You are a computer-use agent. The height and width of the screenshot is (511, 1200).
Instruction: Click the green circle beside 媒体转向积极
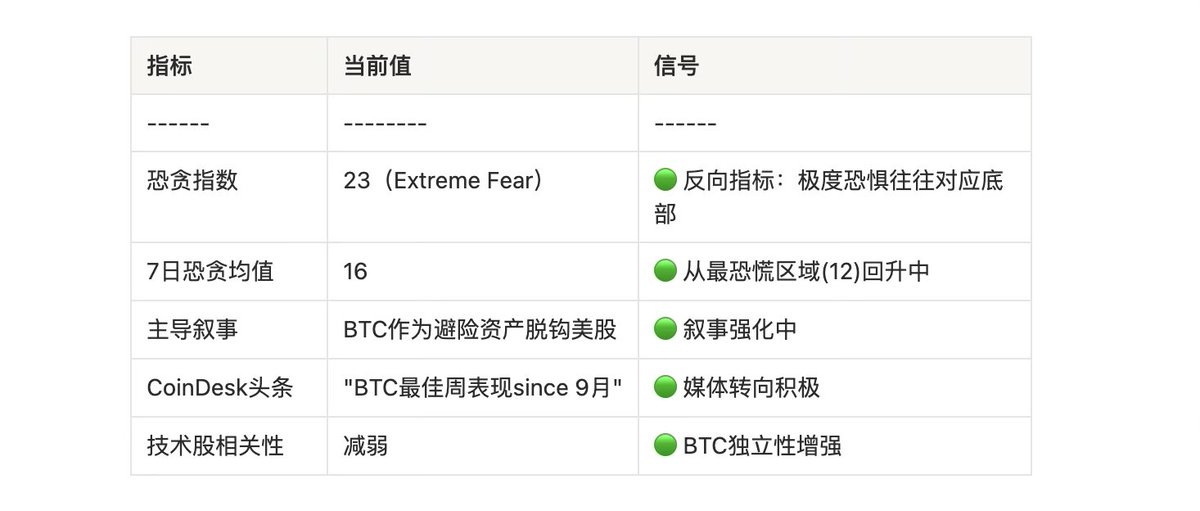(665, 387)
